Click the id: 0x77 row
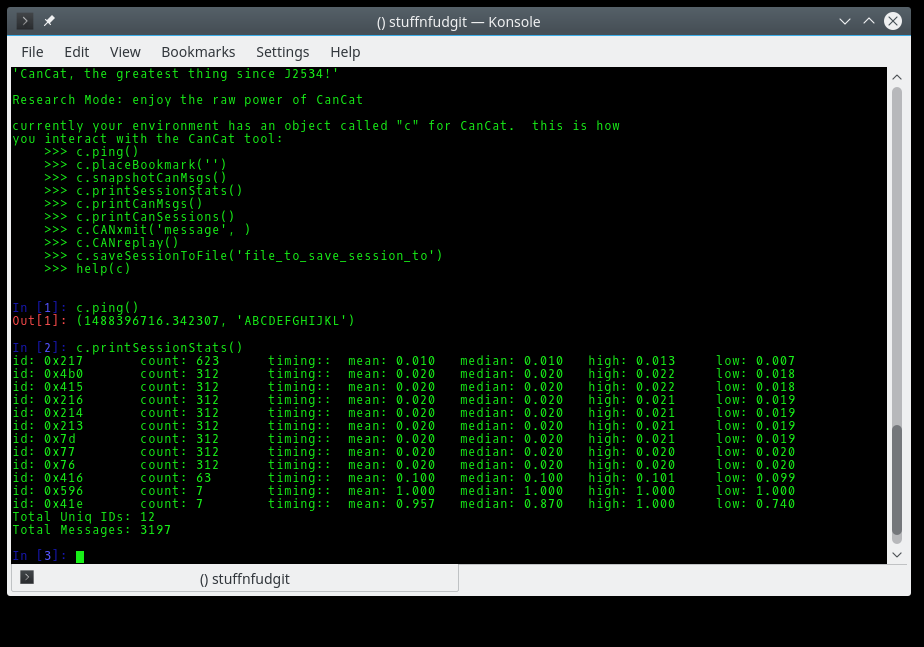Image resolution: width=924 pixels, height=647 pixels. 404,451
